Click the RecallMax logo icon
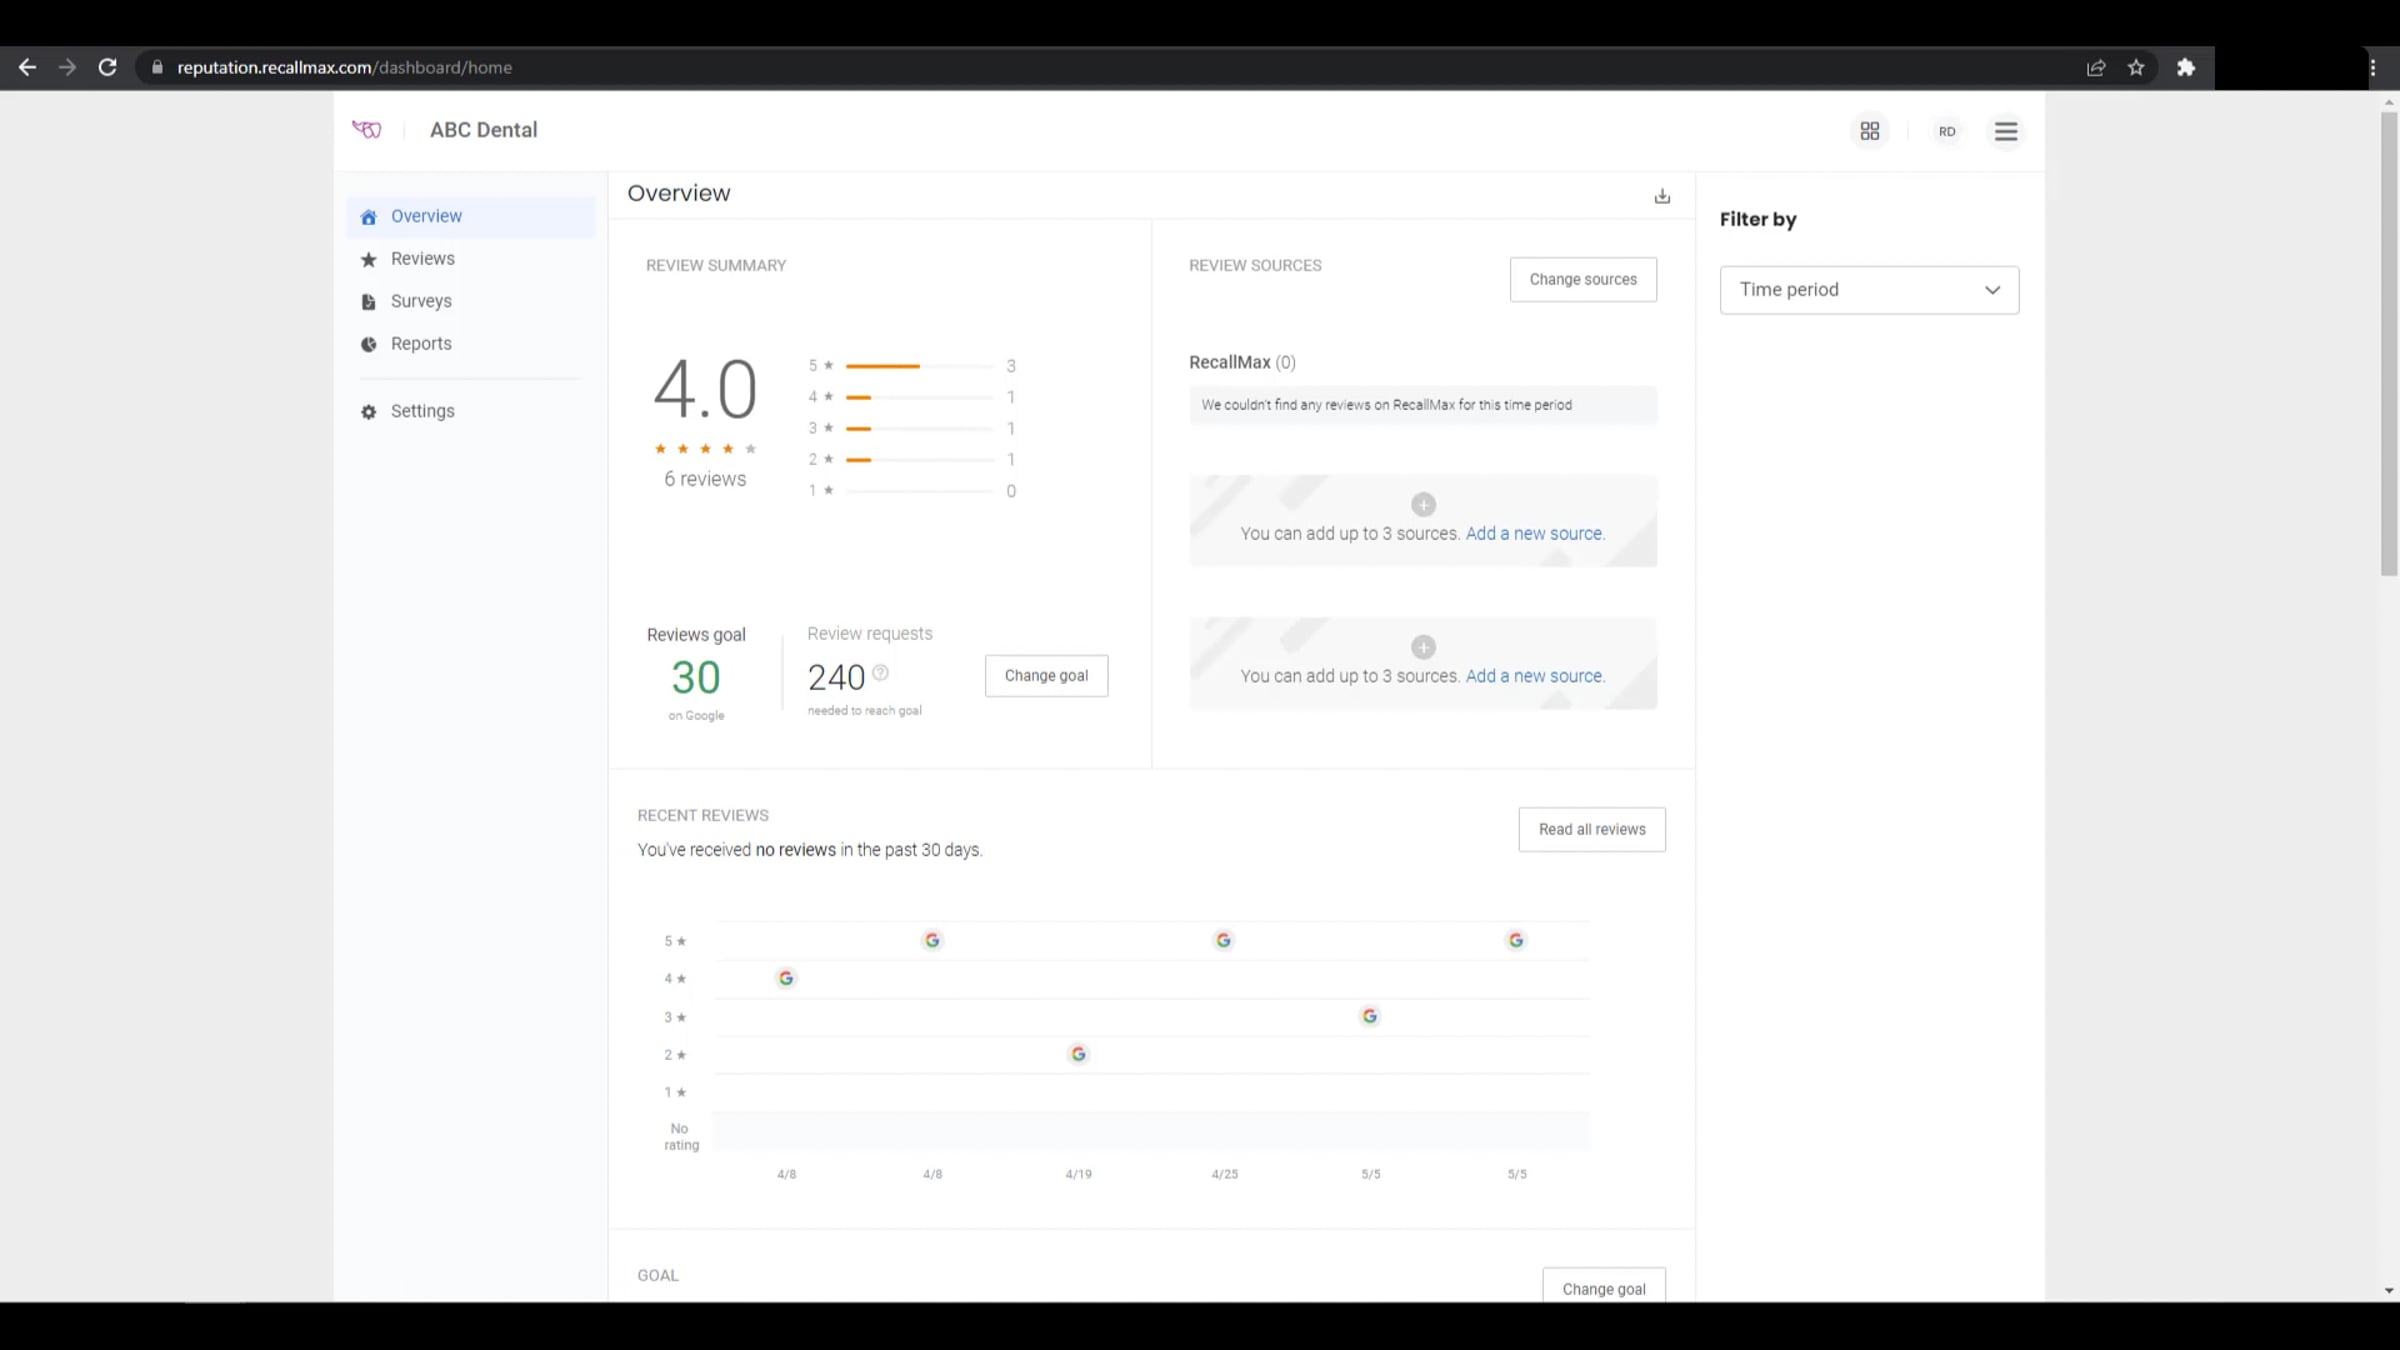 (x=367, y=129)
